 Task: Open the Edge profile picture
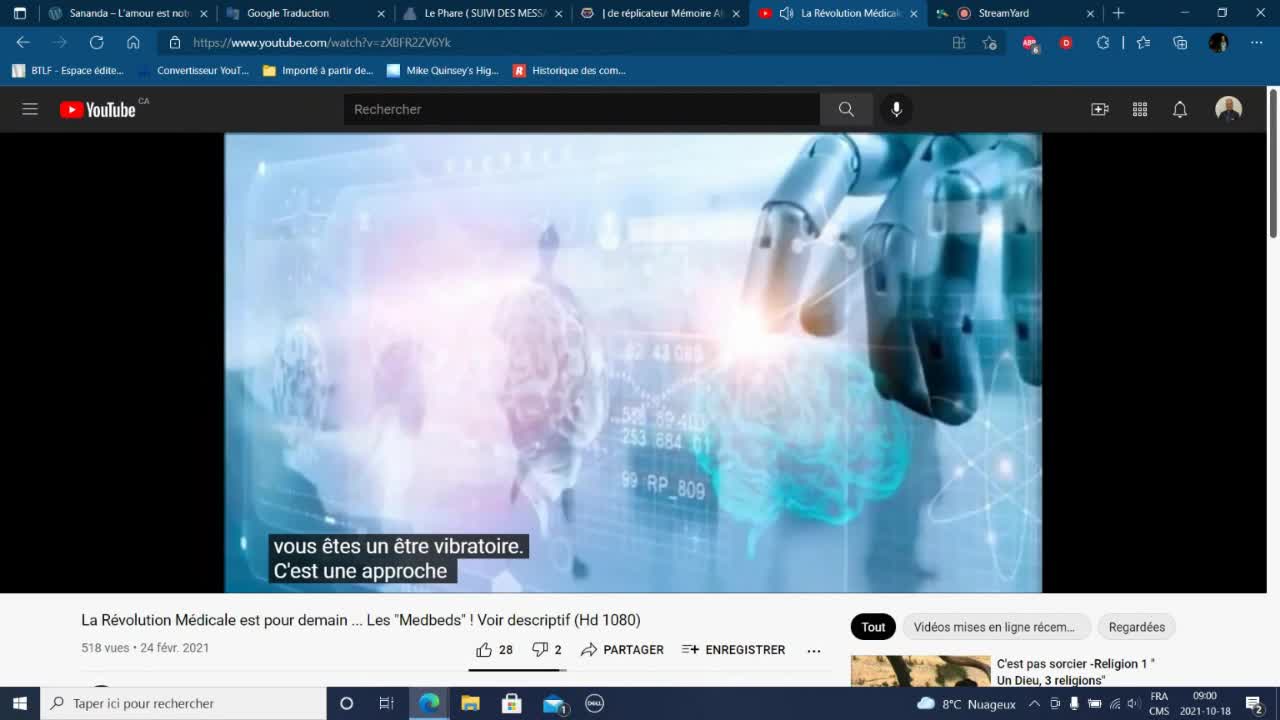point(1218,43)
